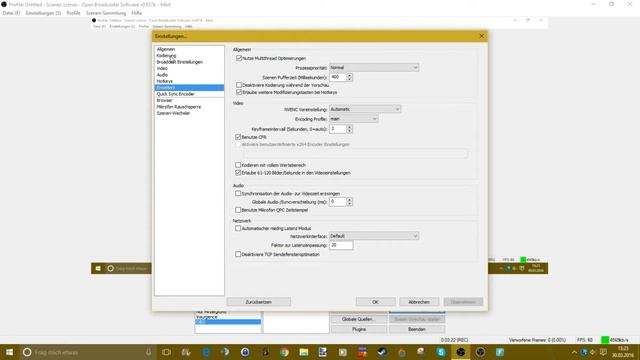This screenshot has width=640, height=360.
Task: Enable Synchronisation der Audio- zur Videozeit
Action: [238, 193]
